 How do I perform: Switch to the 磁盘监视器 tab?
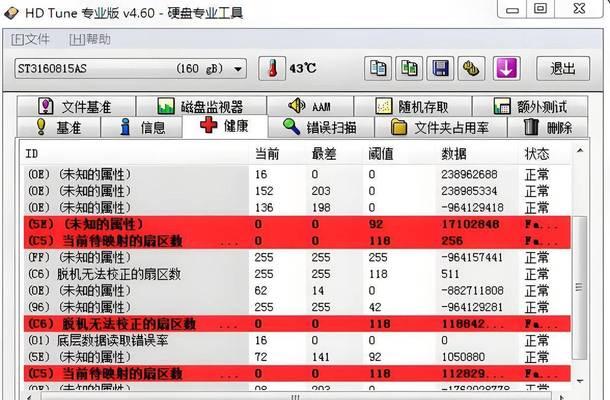click(x=201, y=106)
